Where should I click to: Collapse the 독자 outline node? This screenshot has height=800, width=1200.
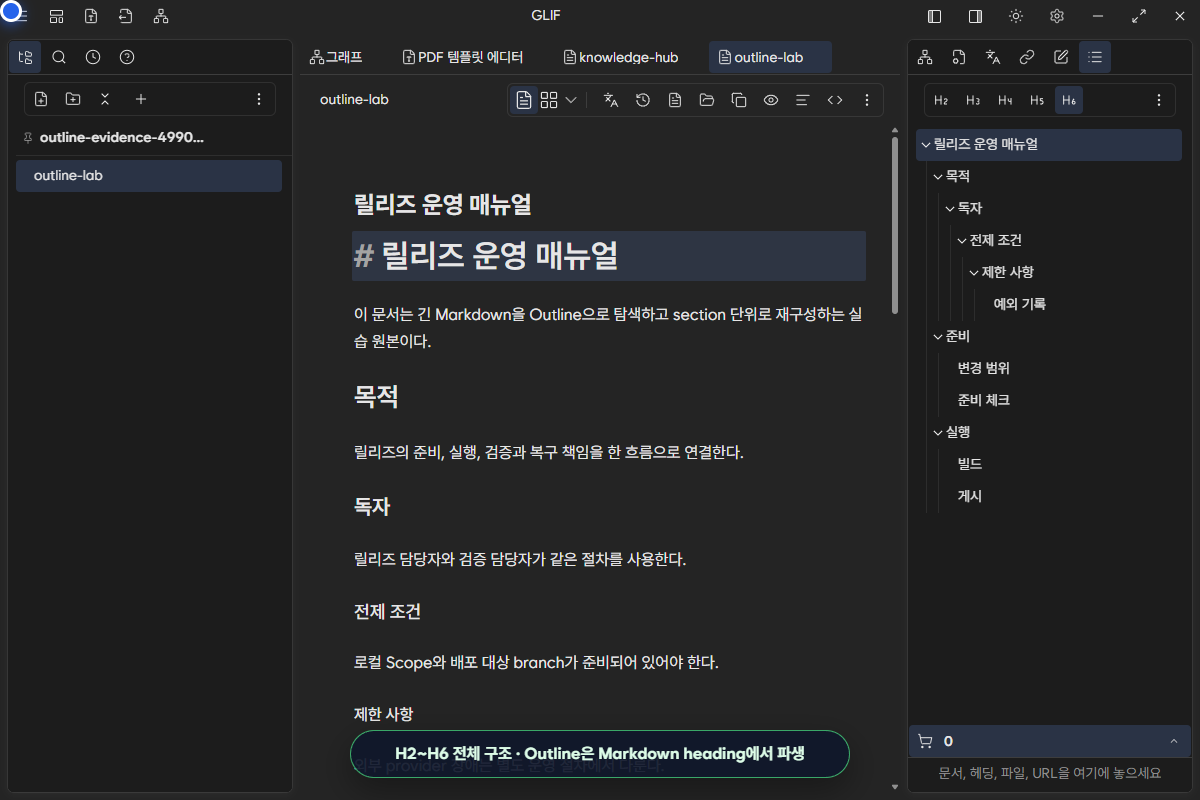click(949, 208)
